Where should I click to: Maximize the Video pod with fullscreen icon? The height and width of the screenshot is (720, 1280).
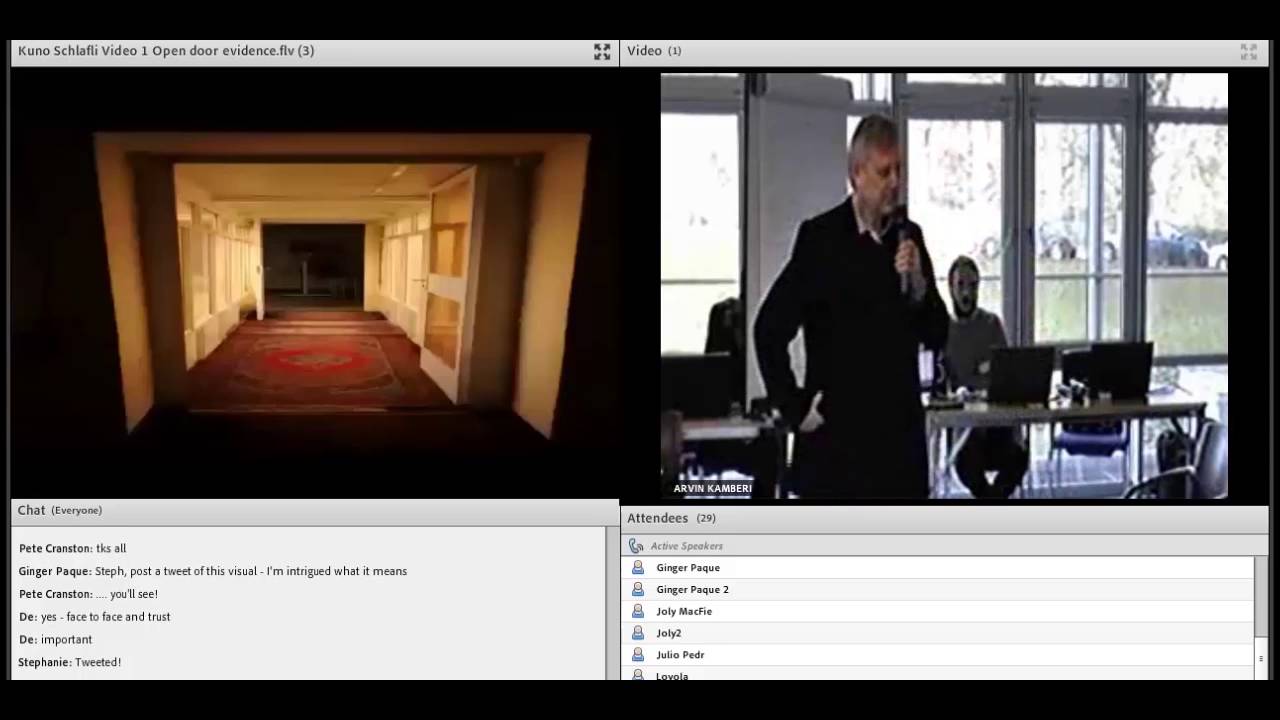pyautogui.click(x=1248, y=51)
